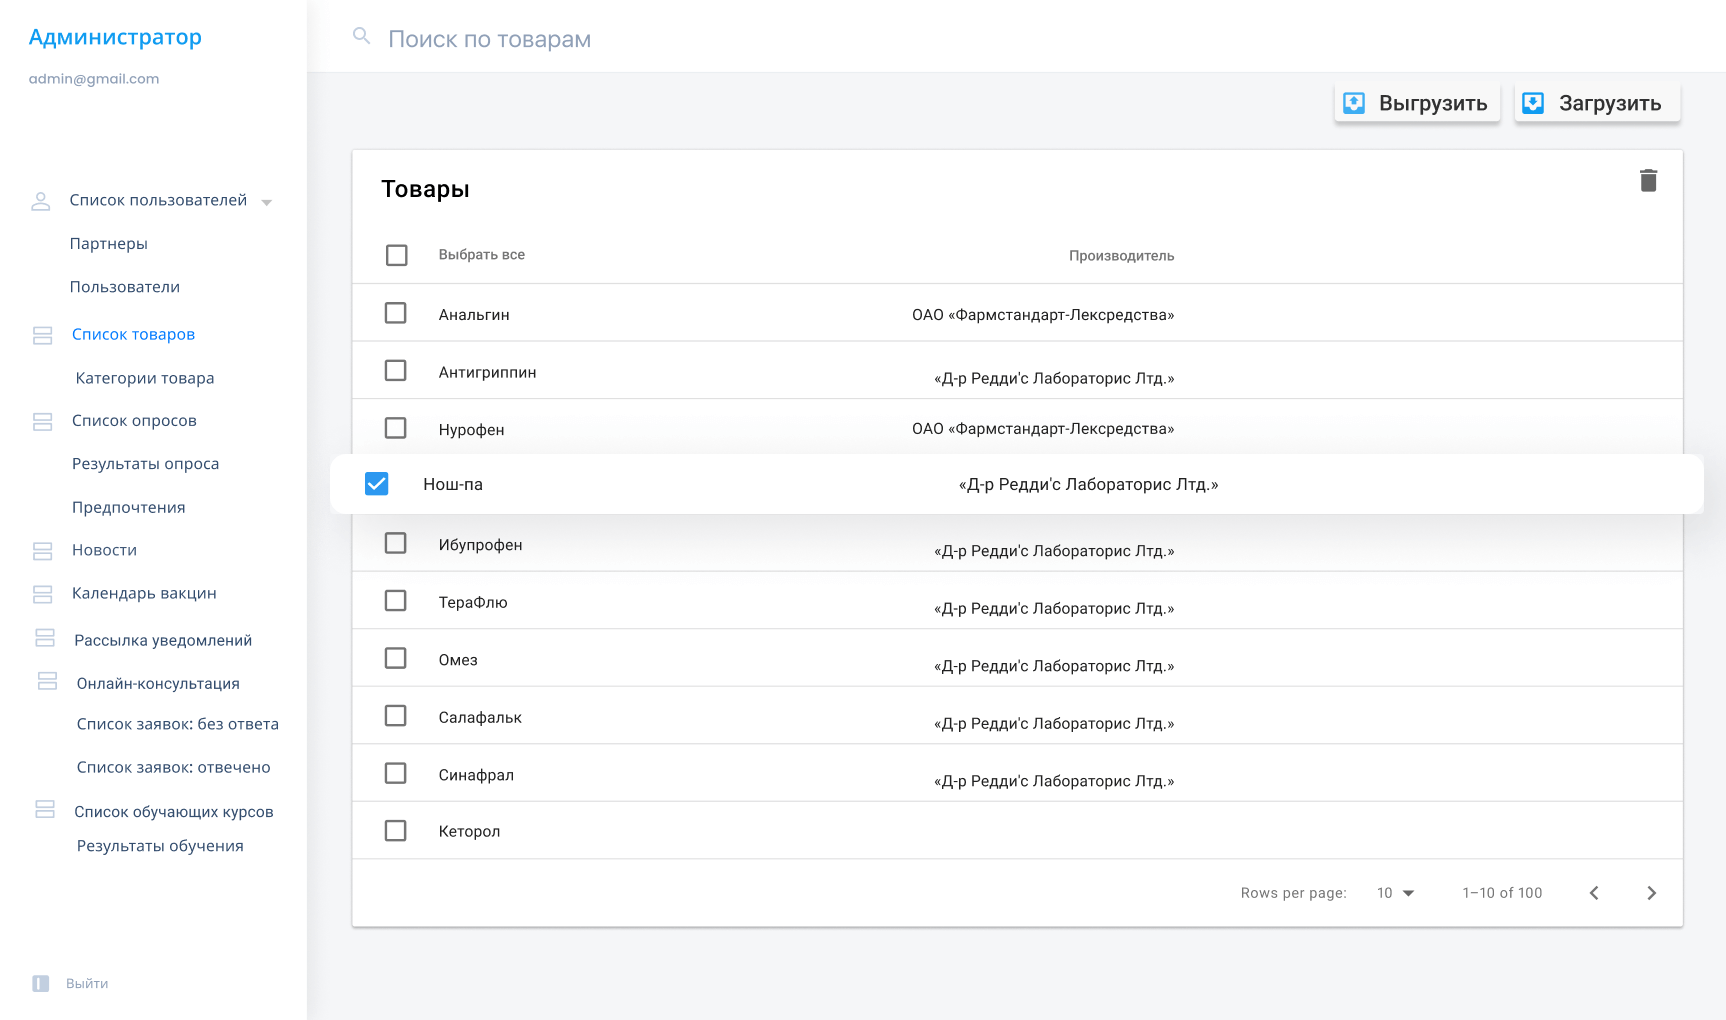This screenshot has height=1020, width=1726.
Task: Click the Омез product name
Action: pyautogui.click(x=458, y=660)
